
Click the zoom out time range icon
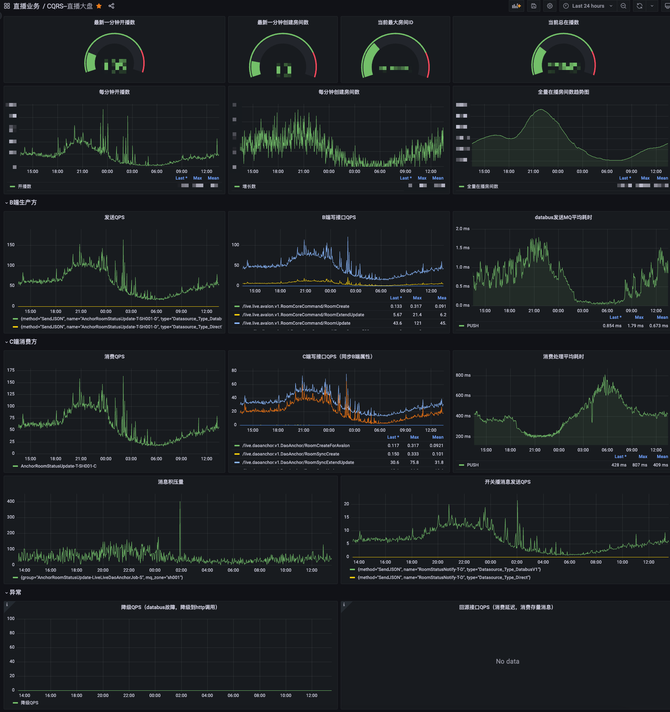pyautogui.click(x=624, y=6)
